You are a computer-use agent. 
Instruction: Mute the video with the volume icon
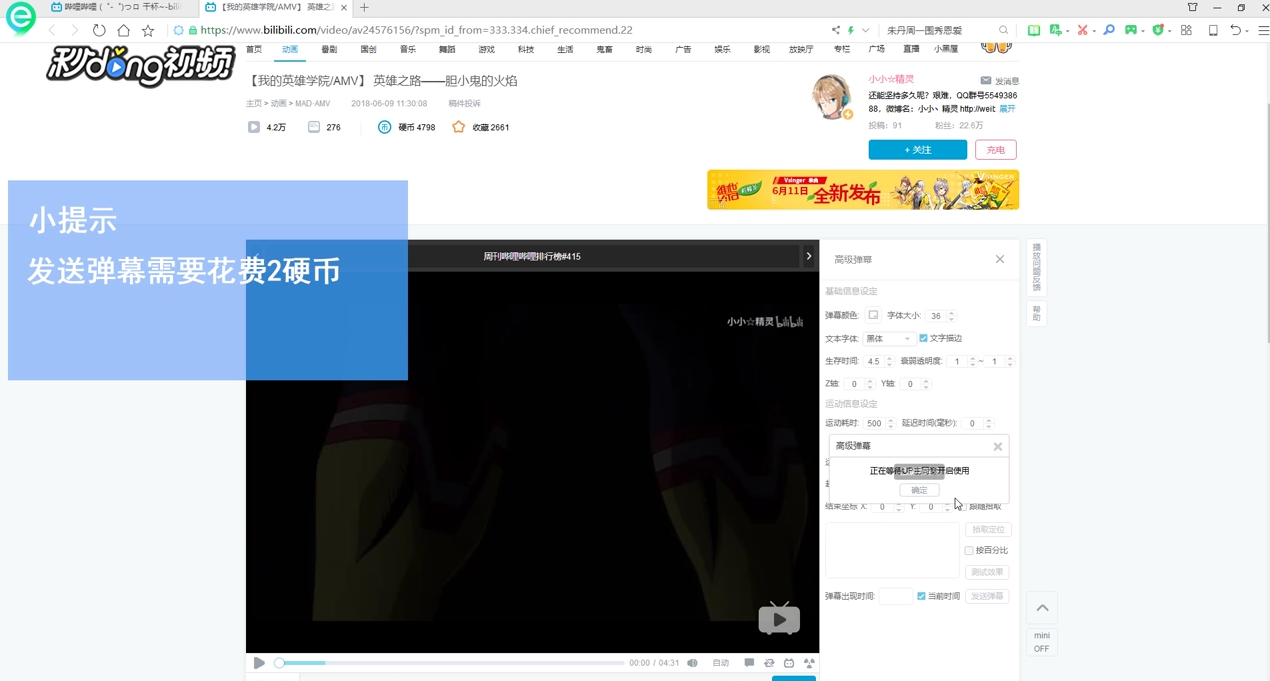pos(692,663)
